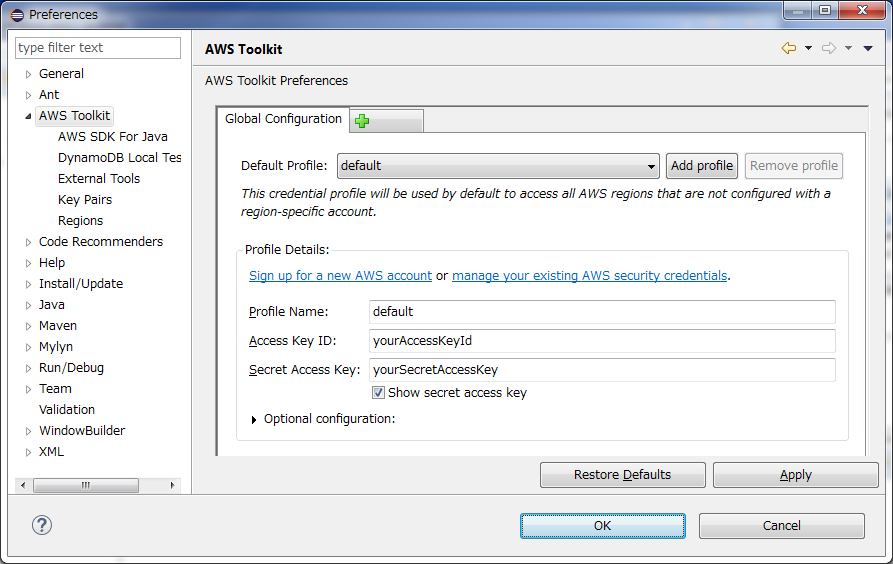
Task: Expand the Ant tree node
Action: click(28, 95)
